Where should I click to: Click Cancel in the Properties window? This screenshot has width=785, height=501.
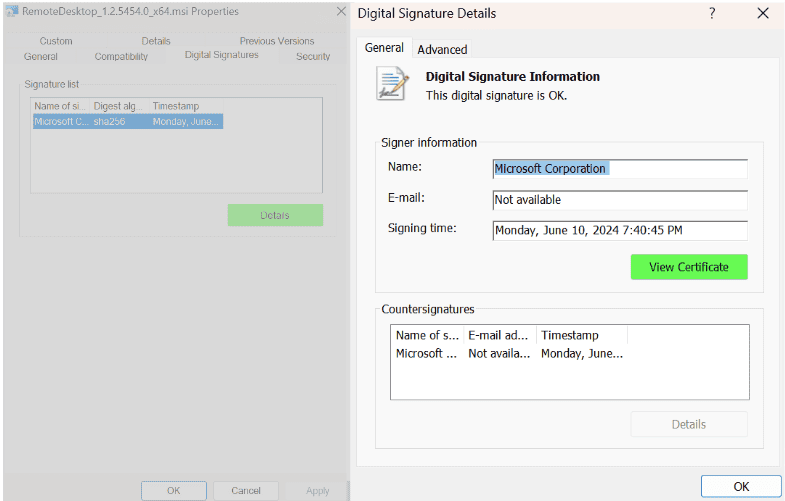(x=246, y=490)
